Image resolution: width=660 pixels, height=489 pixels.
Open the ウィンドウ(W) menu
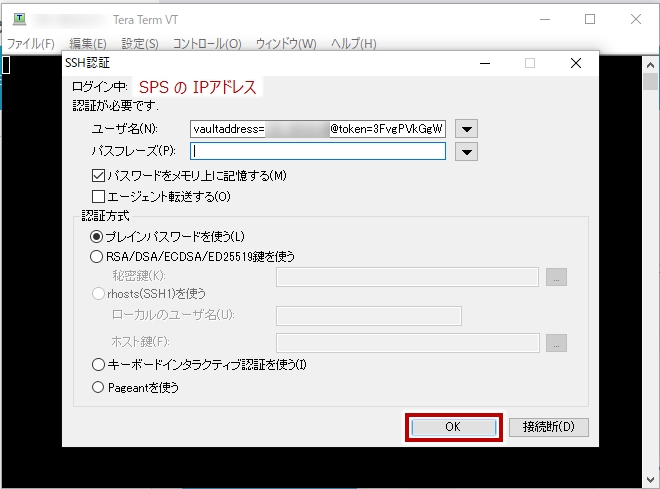pyautogui.click(x=286, y=44)
